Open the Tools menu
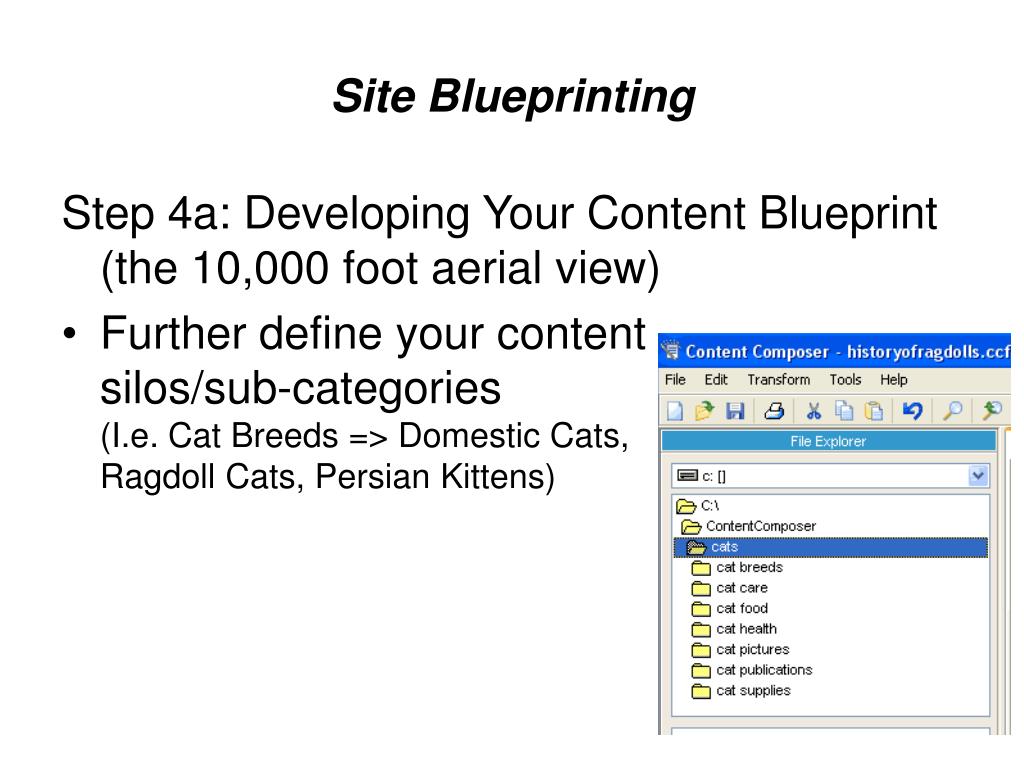Screen dimensions: 1024x768 click(x=845, y=379)
